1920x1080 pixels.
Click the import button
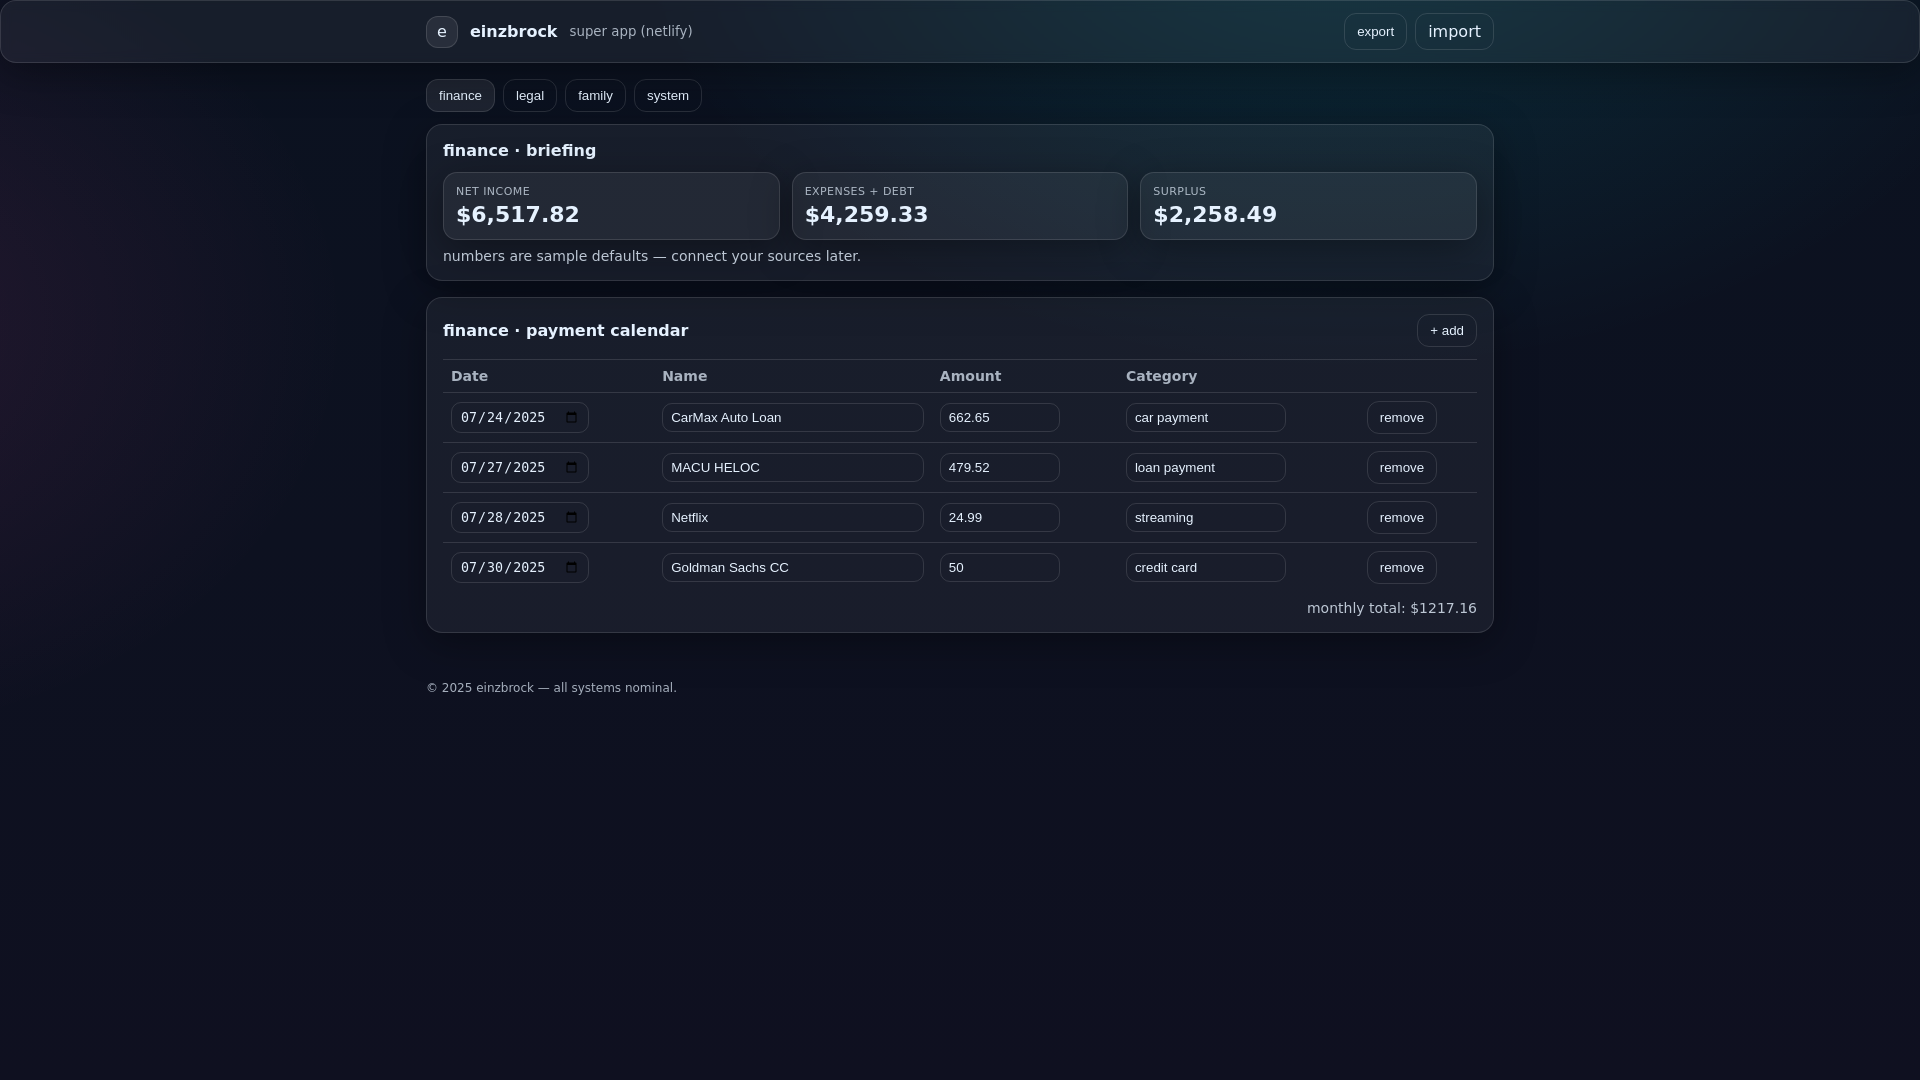[x=1454, y=32]
